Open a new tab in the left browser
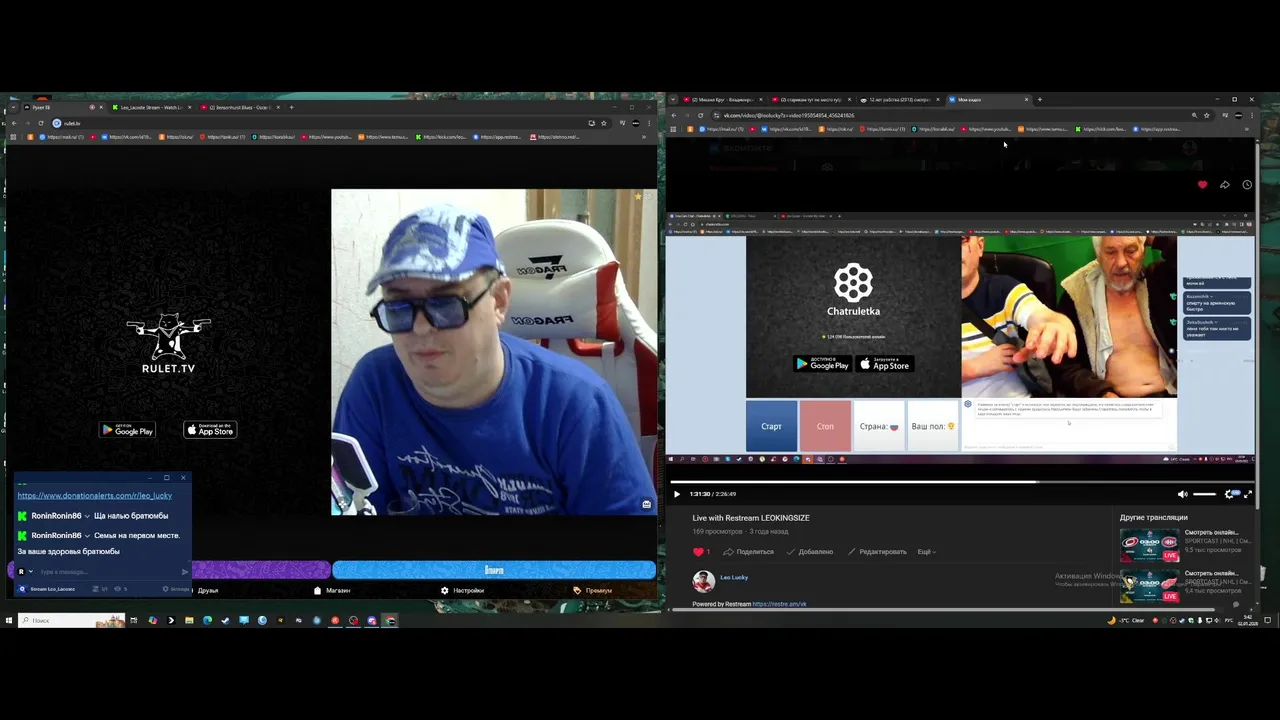The image size is (1280, 720). coord(291,107)
